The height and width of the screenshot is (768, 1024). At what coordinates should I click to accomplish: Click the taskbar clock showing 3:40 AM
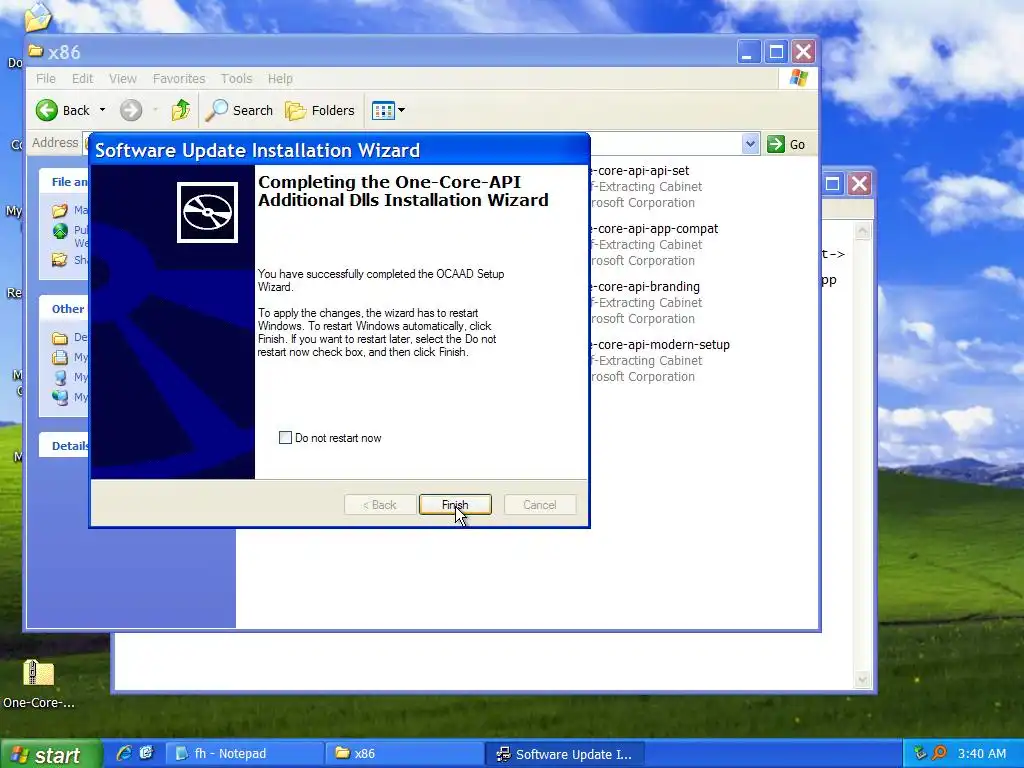982,754
